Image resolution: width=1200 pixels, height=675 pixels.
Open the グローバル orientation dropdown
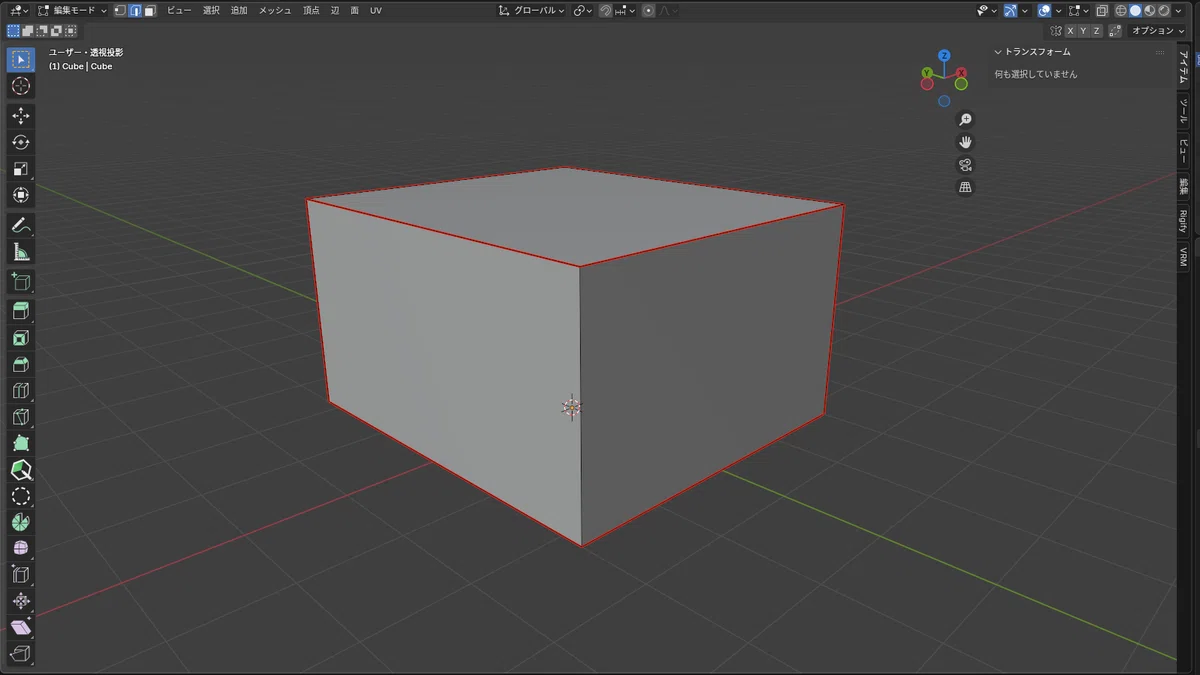click(x=531, y=10)
